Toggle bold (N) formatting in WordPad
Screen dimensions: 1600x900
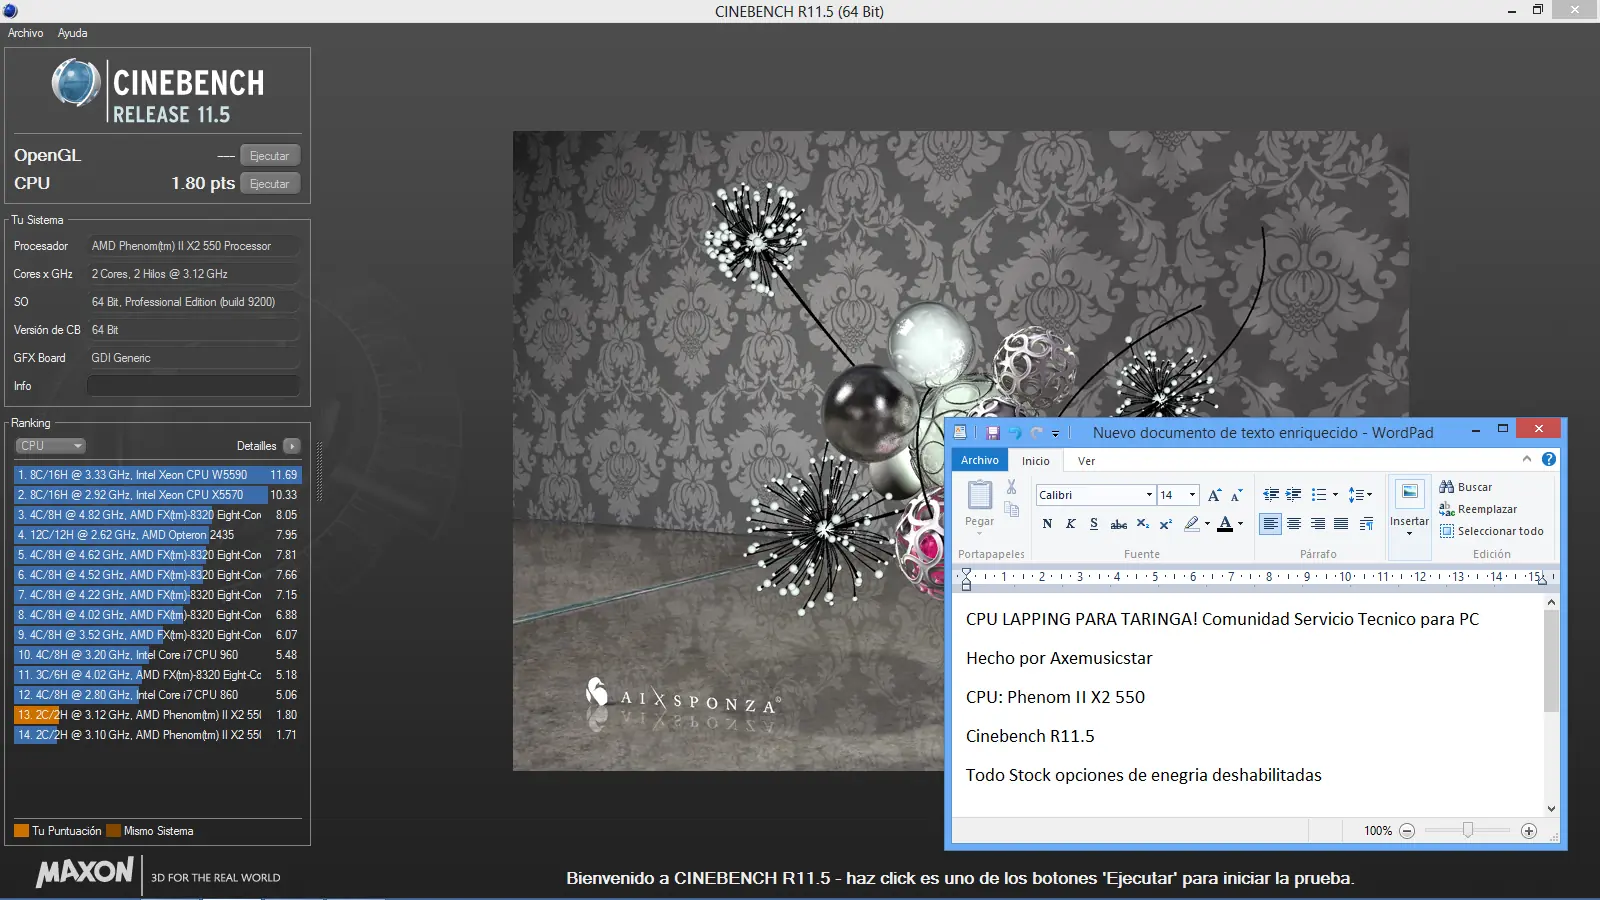pyautogui.click(x=1047, y=524)
